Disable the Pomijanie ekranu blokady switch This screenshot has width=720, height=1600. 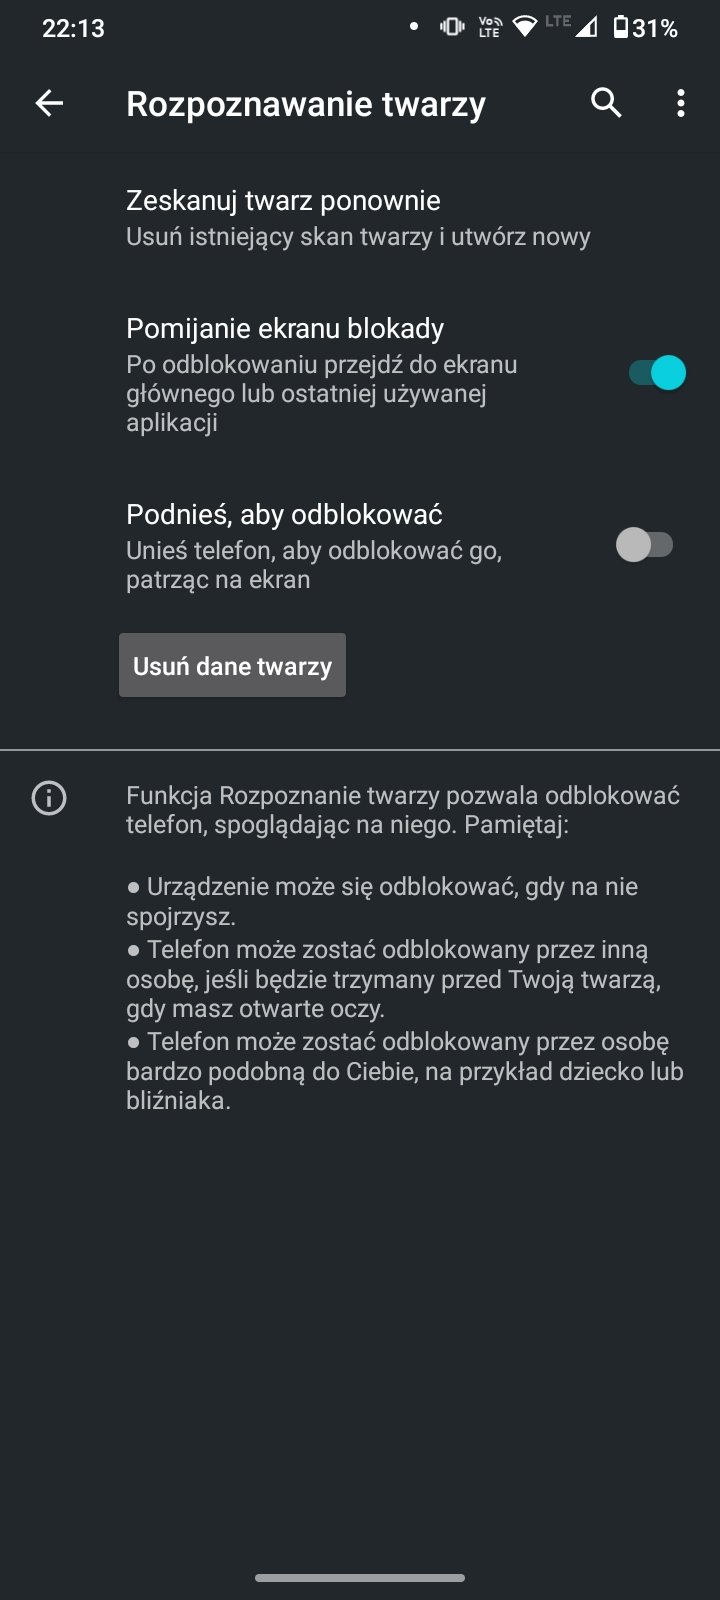coord(657,373)
